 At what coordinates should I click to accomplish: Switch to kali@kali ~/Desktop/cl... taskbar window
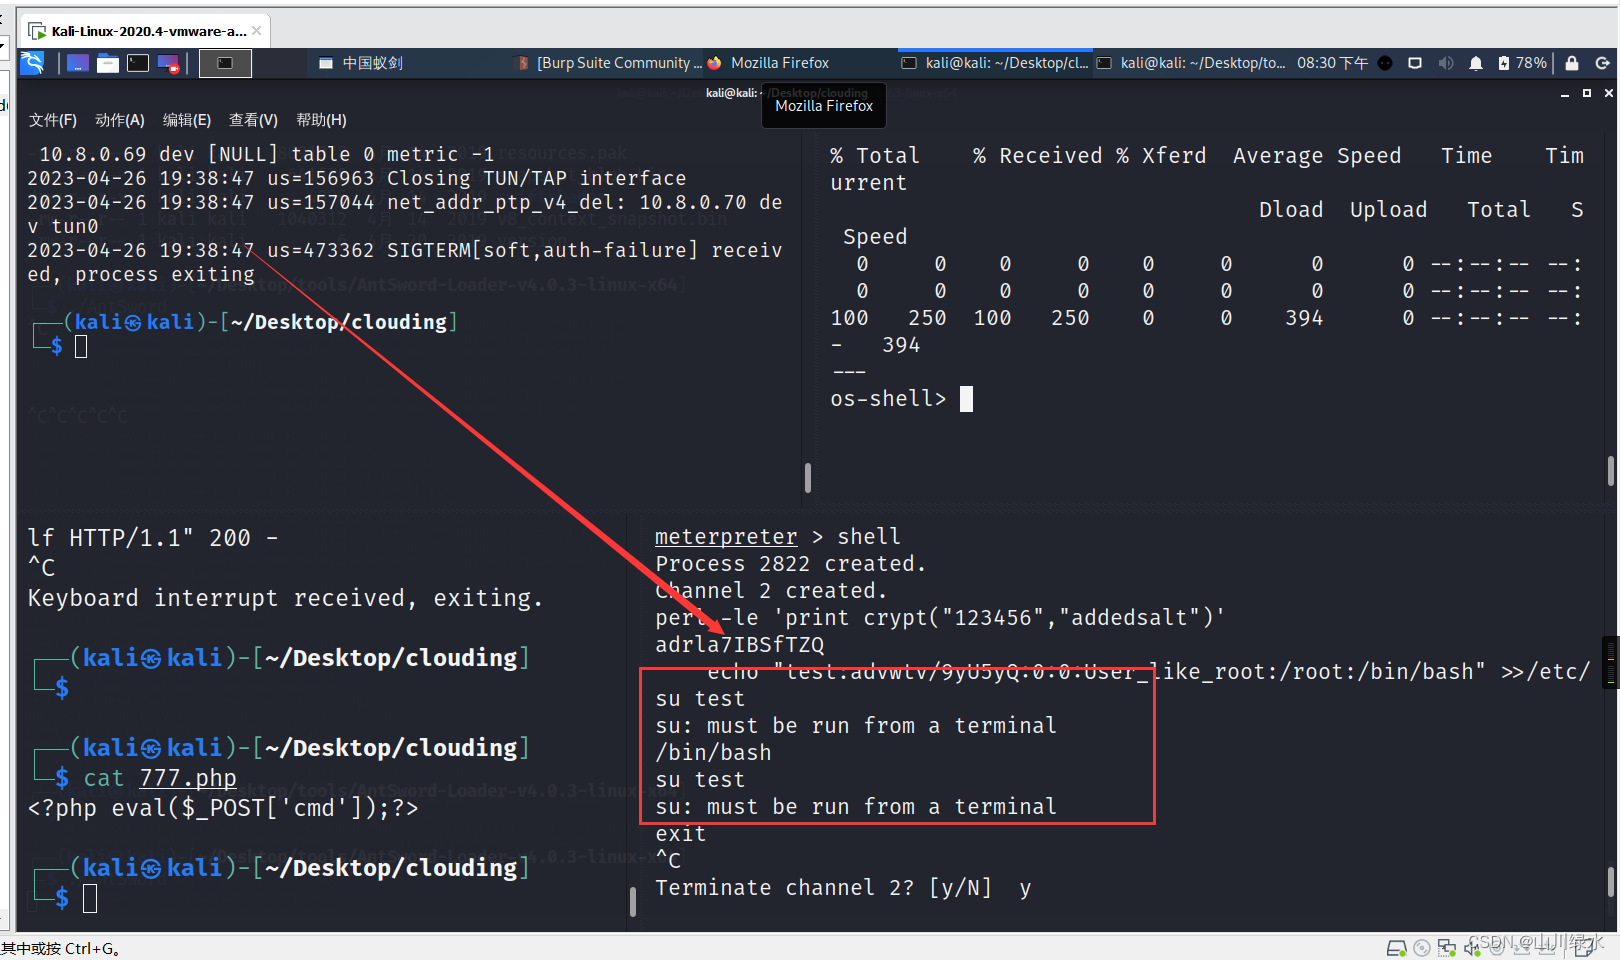pos(995,63)
